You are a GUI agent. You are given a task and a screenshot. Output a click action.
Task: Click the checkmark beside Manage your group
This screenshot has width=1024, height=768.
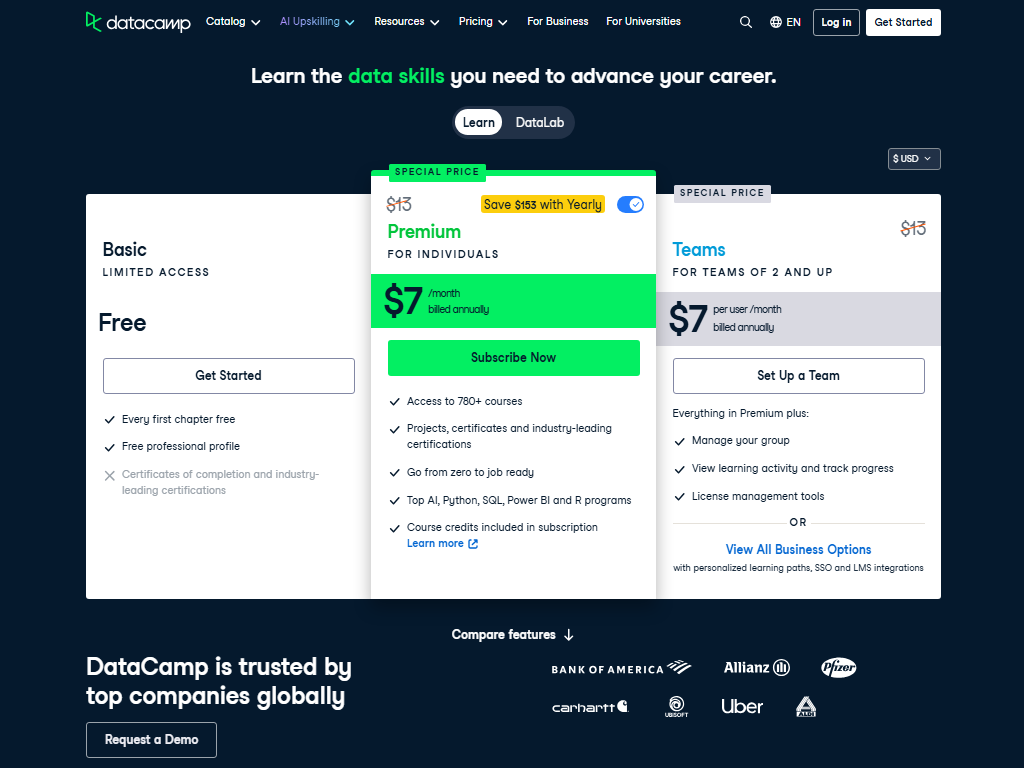point(679,441)
